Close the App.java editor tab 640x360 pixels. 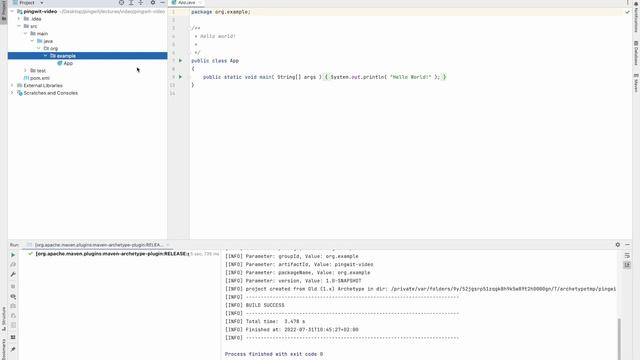(200, 2)
